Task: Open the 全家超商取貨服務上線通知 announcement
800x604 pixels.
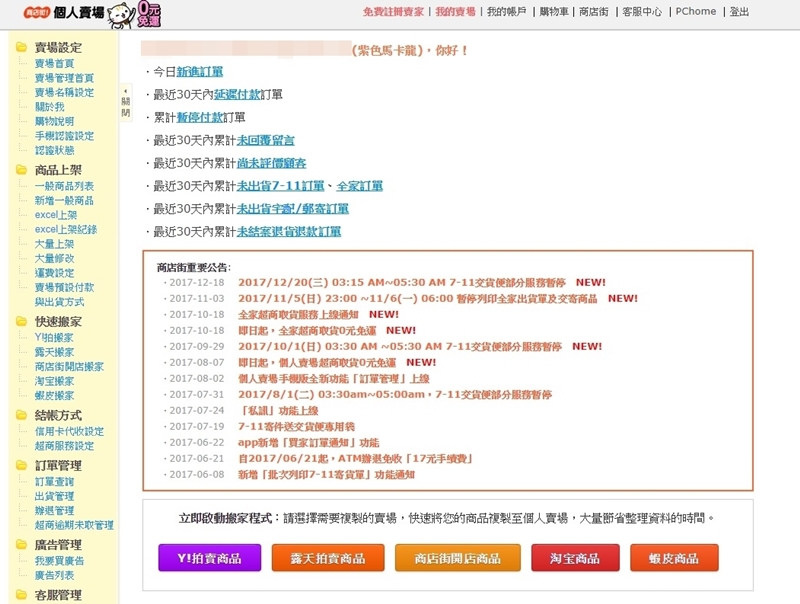Action: click(x=298, y=314)
